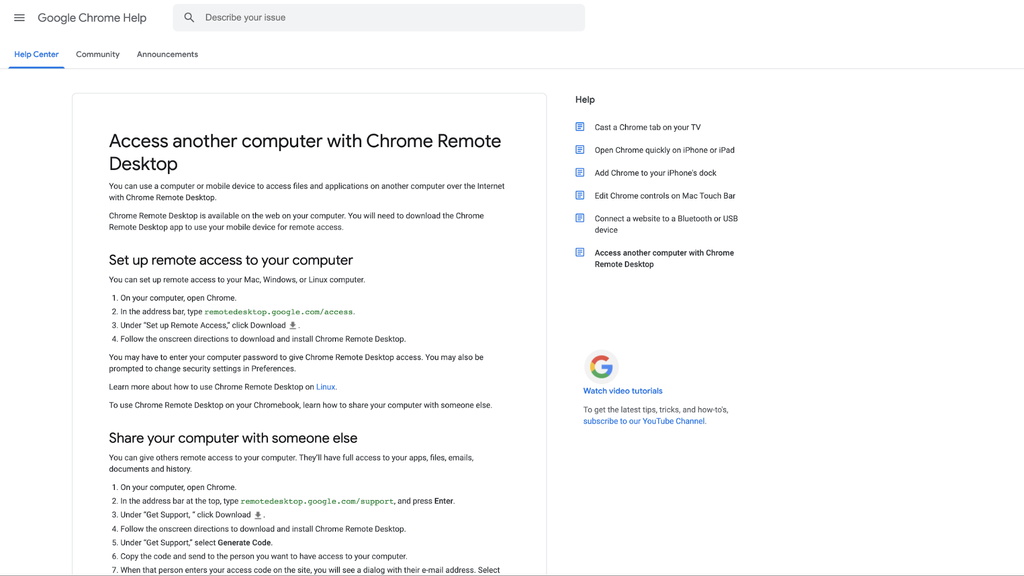Click the Google Chrome Help title to go home
The height and width of the screenshot is (576, 1024).
coord(92,17)
